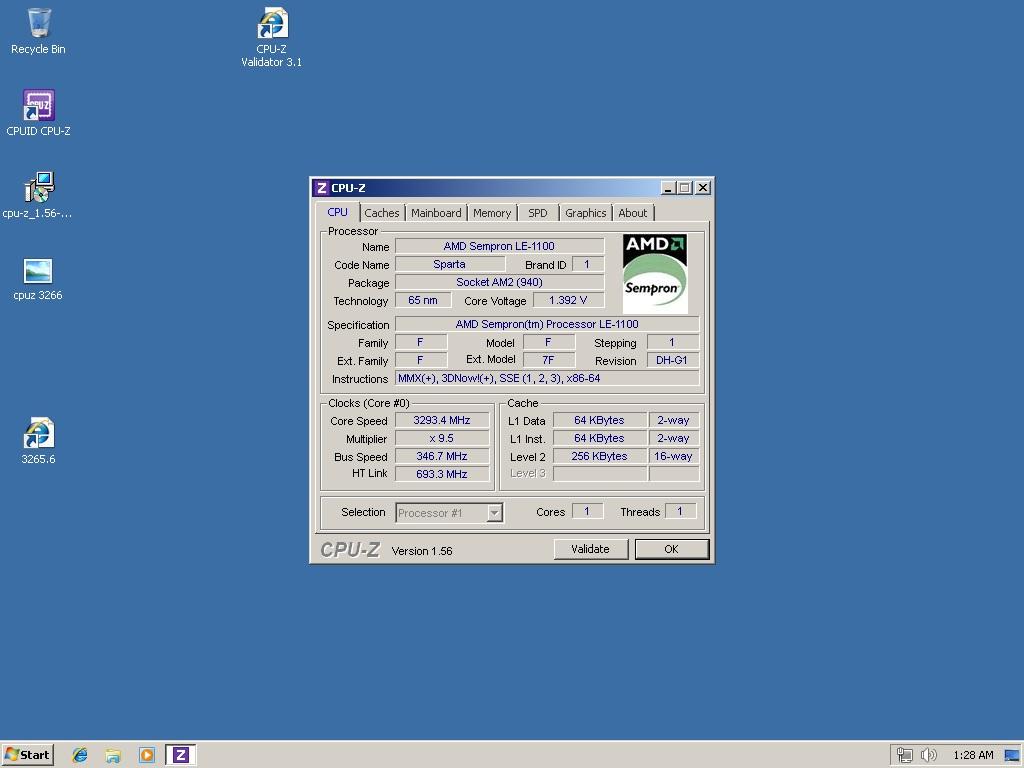Image resolution: width=1024 pixels, height=768 pixels.
Task: Click the Validate button
Action: click(590, 549)
